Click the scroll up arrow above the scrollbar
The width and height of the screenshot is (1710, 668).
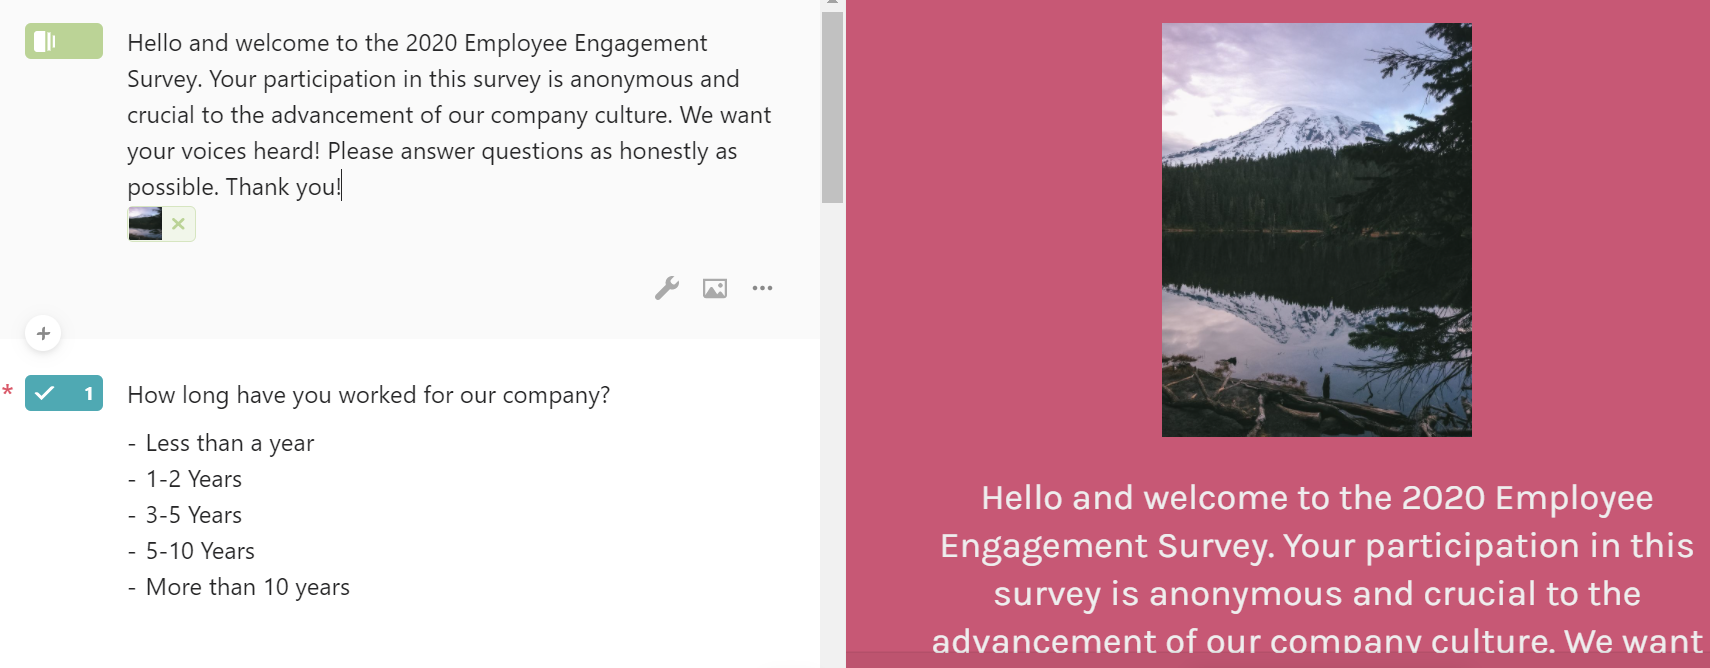(832, 4)
